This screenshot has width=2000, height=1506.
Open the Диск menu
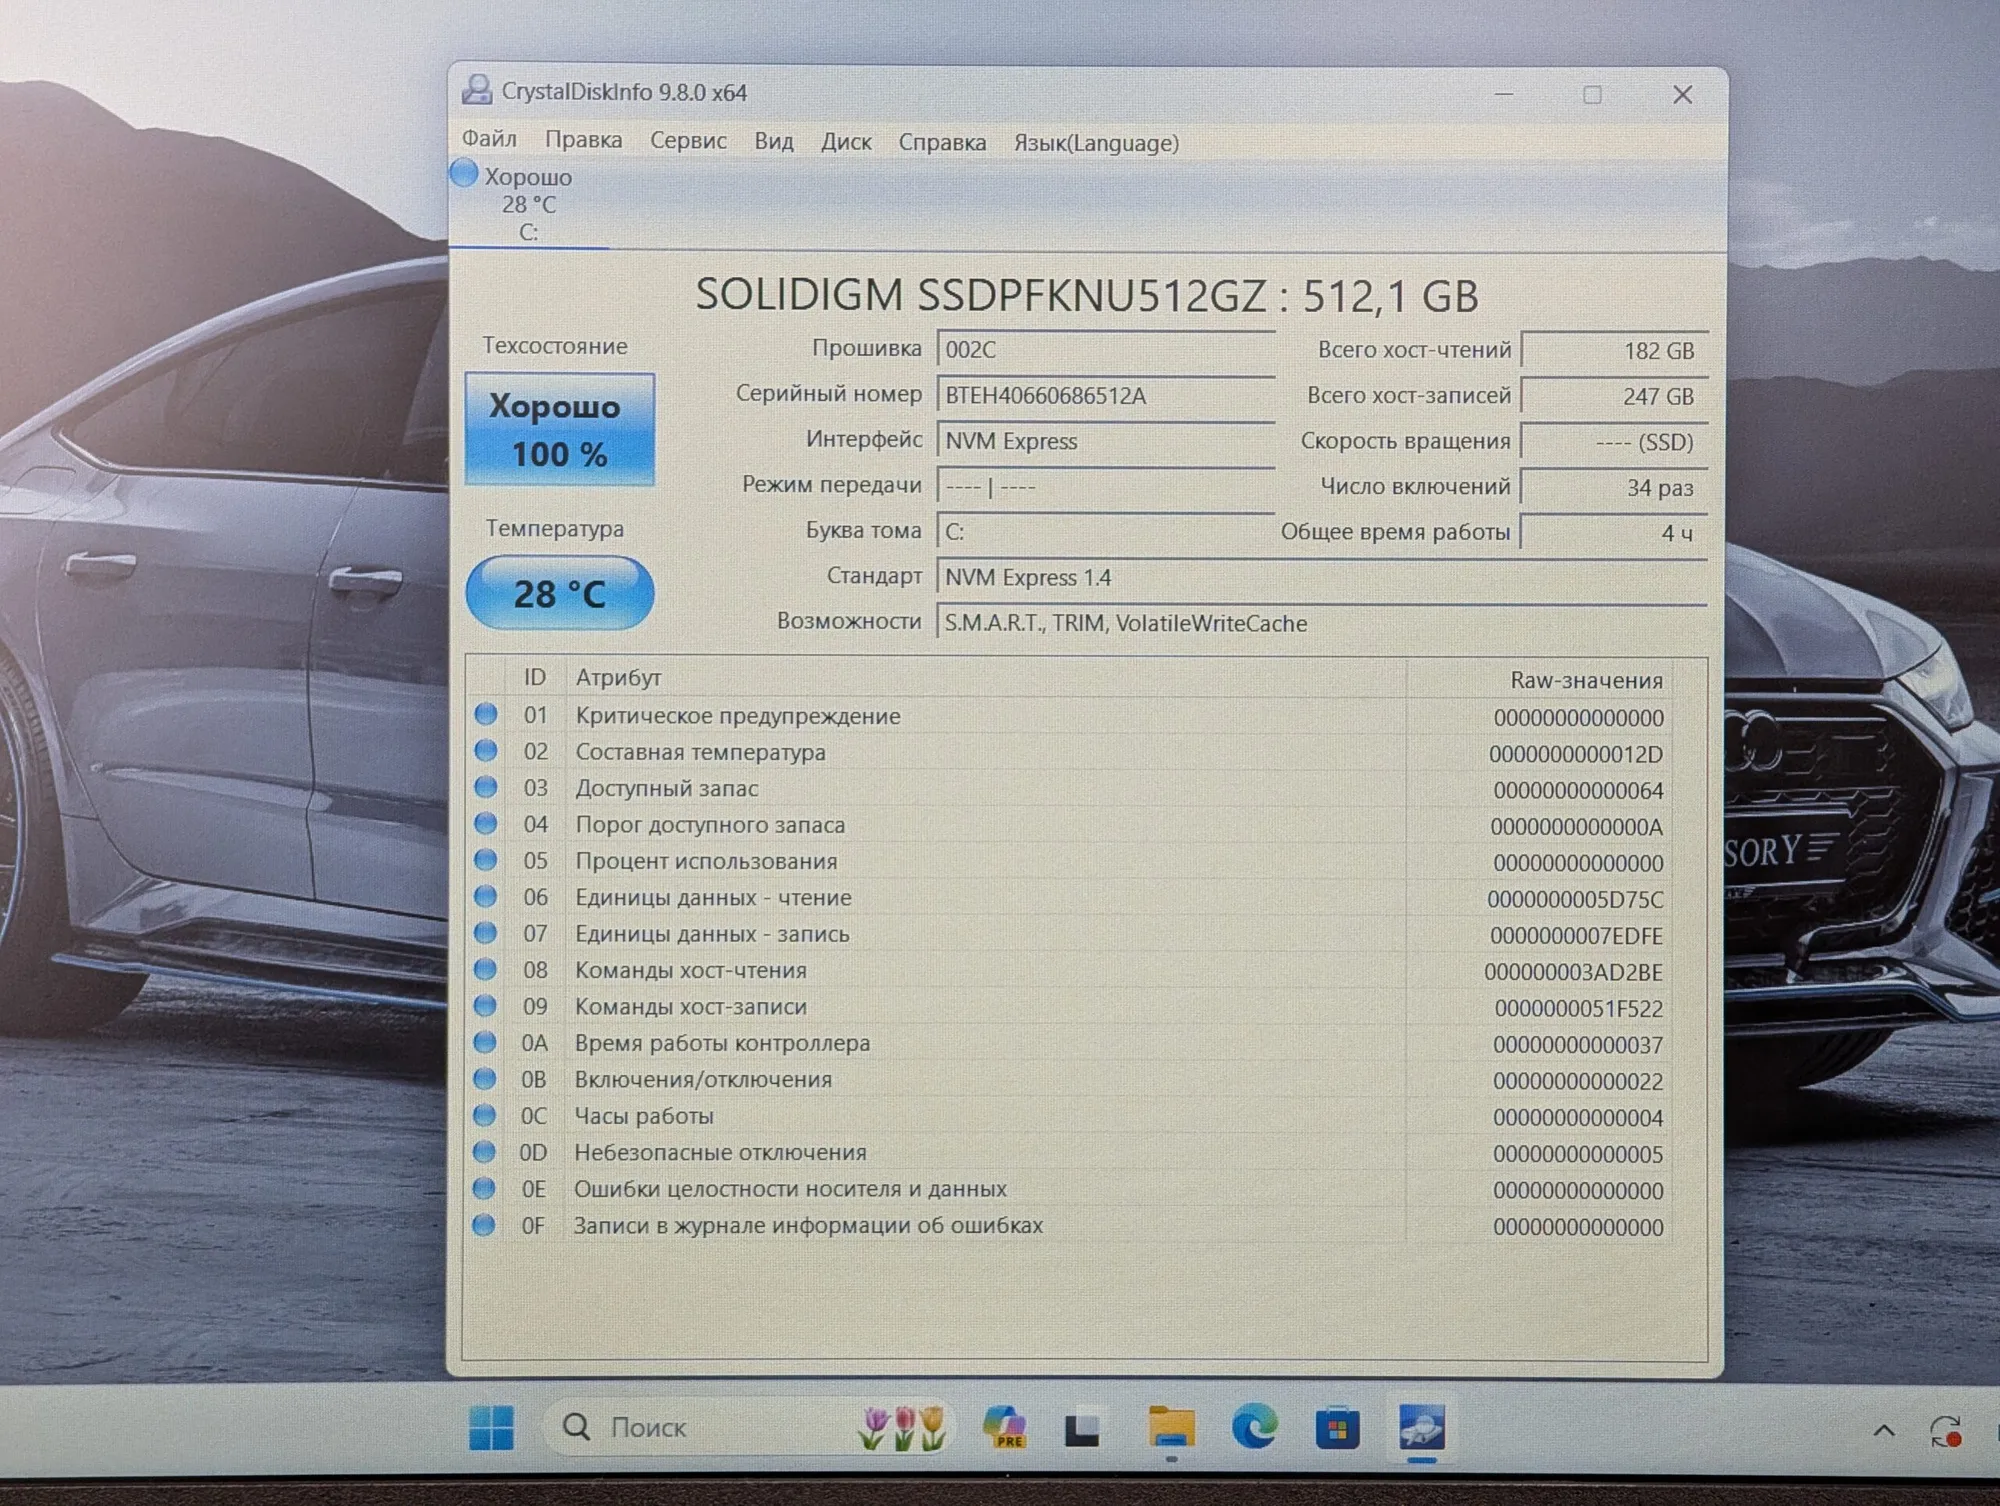pos(846,142)
